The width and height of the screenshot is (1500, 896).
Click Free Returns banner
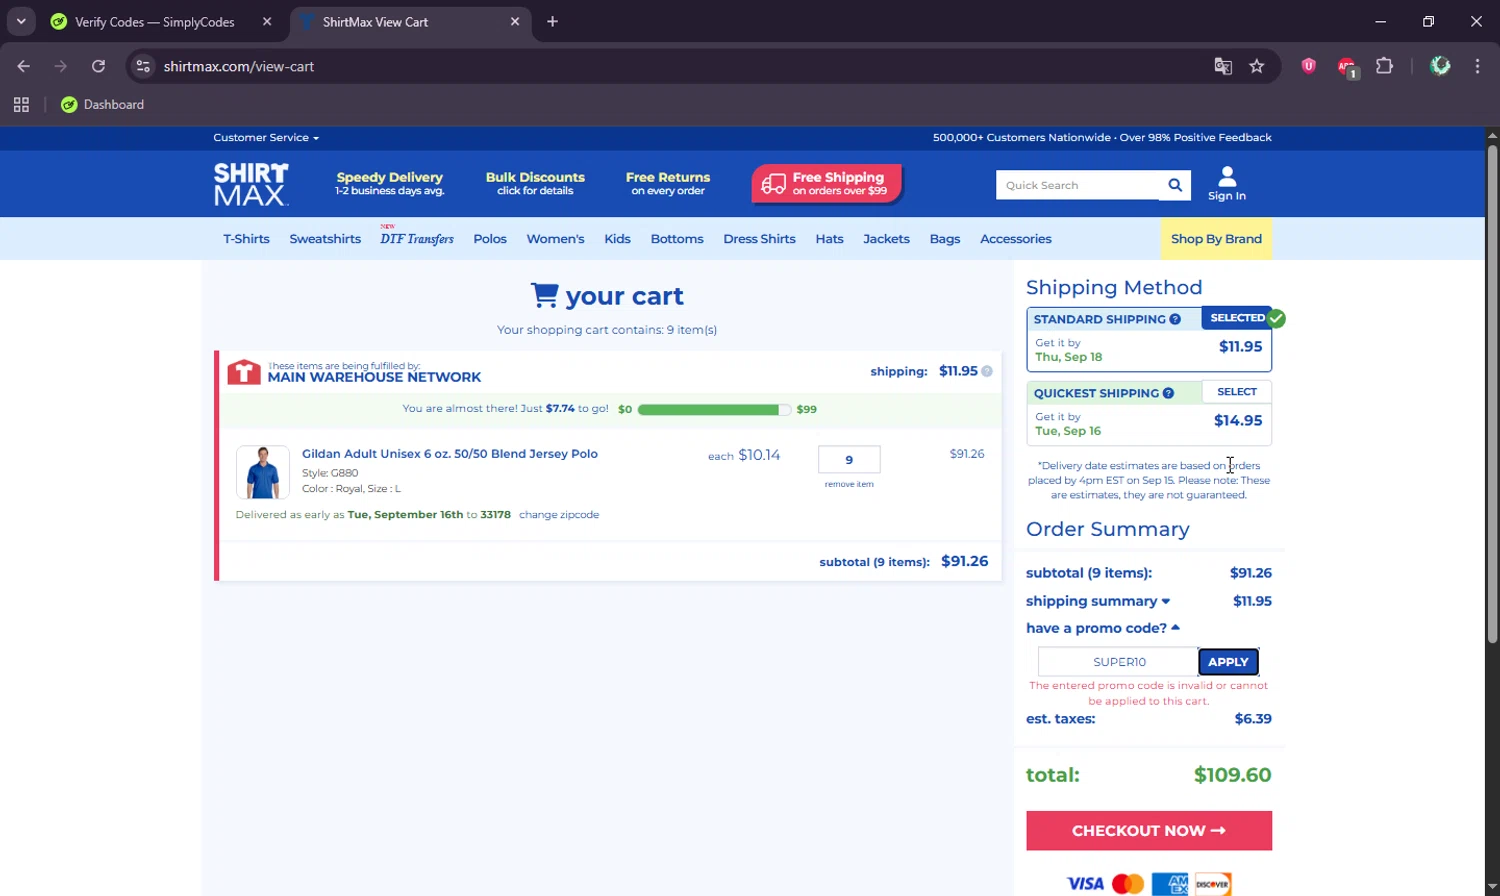[668, 184]
